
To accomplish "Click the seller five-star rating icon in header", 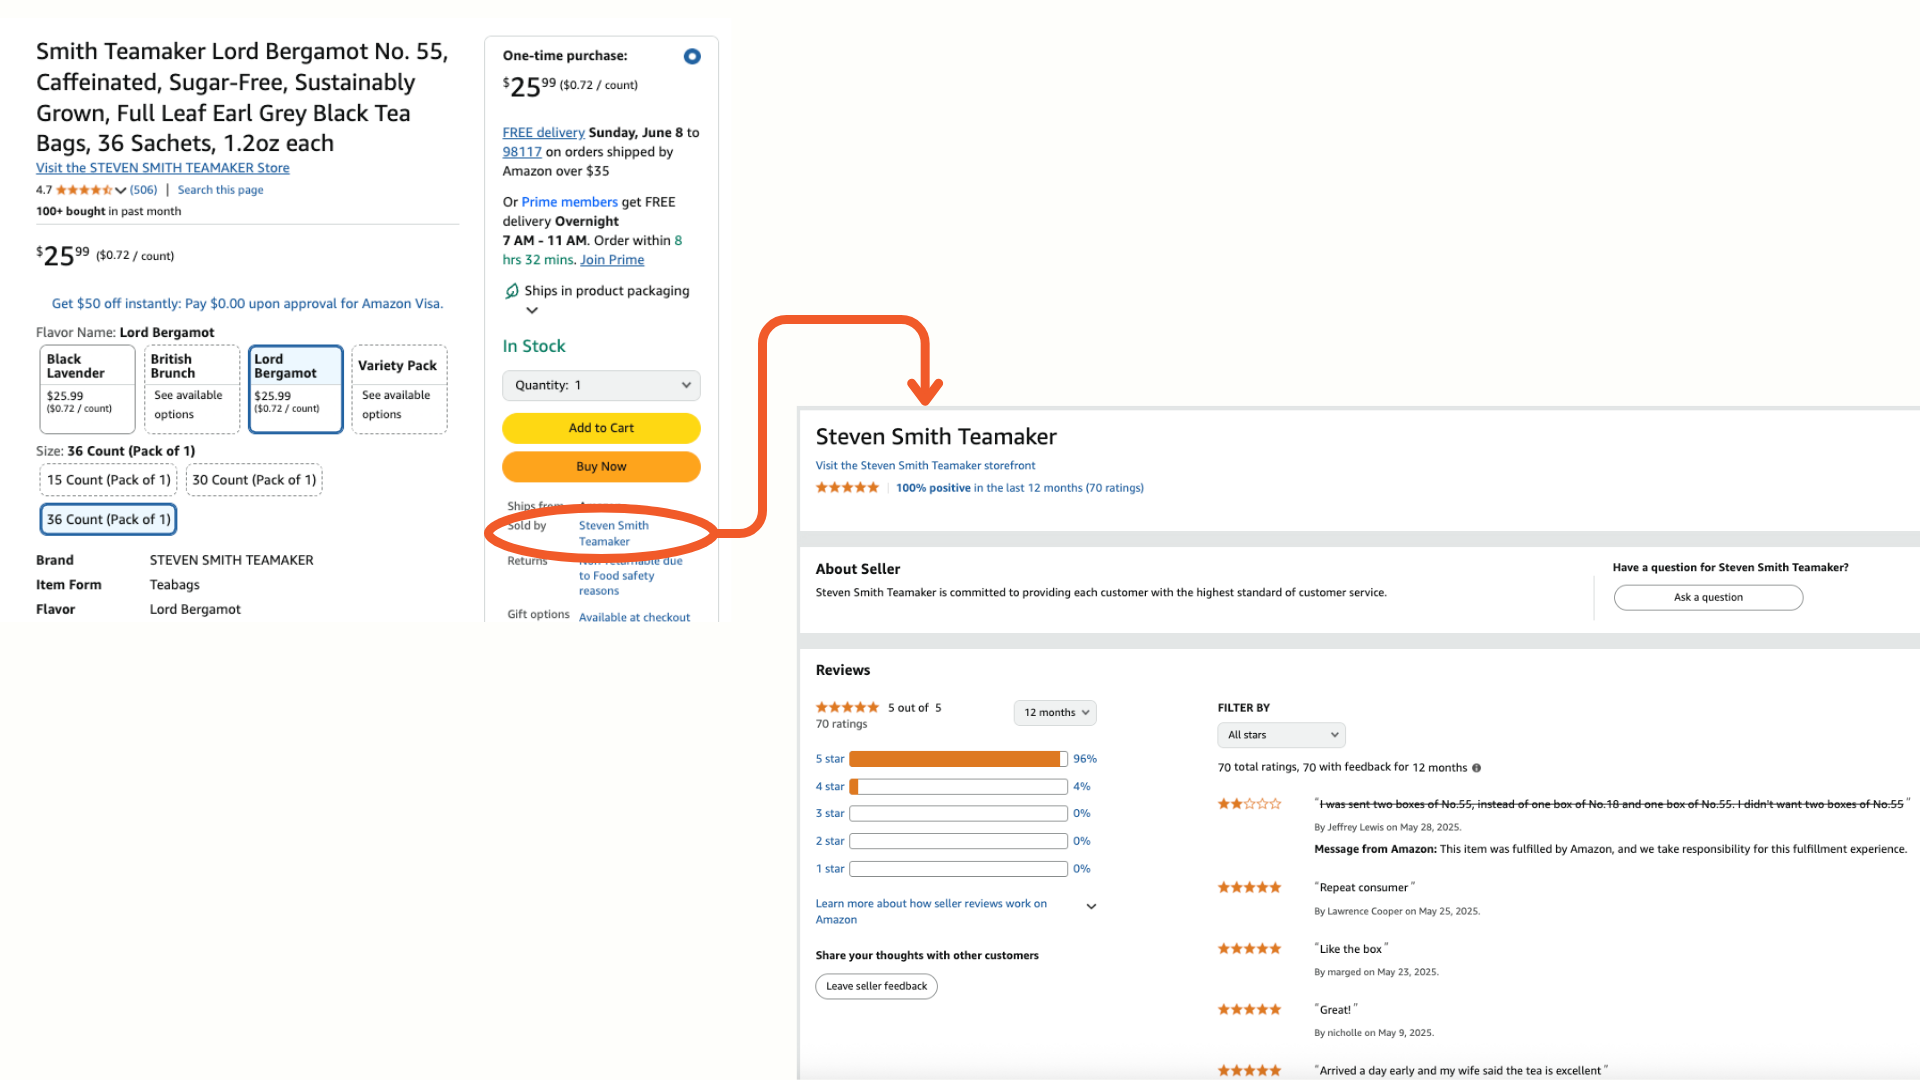I will 847,488.
